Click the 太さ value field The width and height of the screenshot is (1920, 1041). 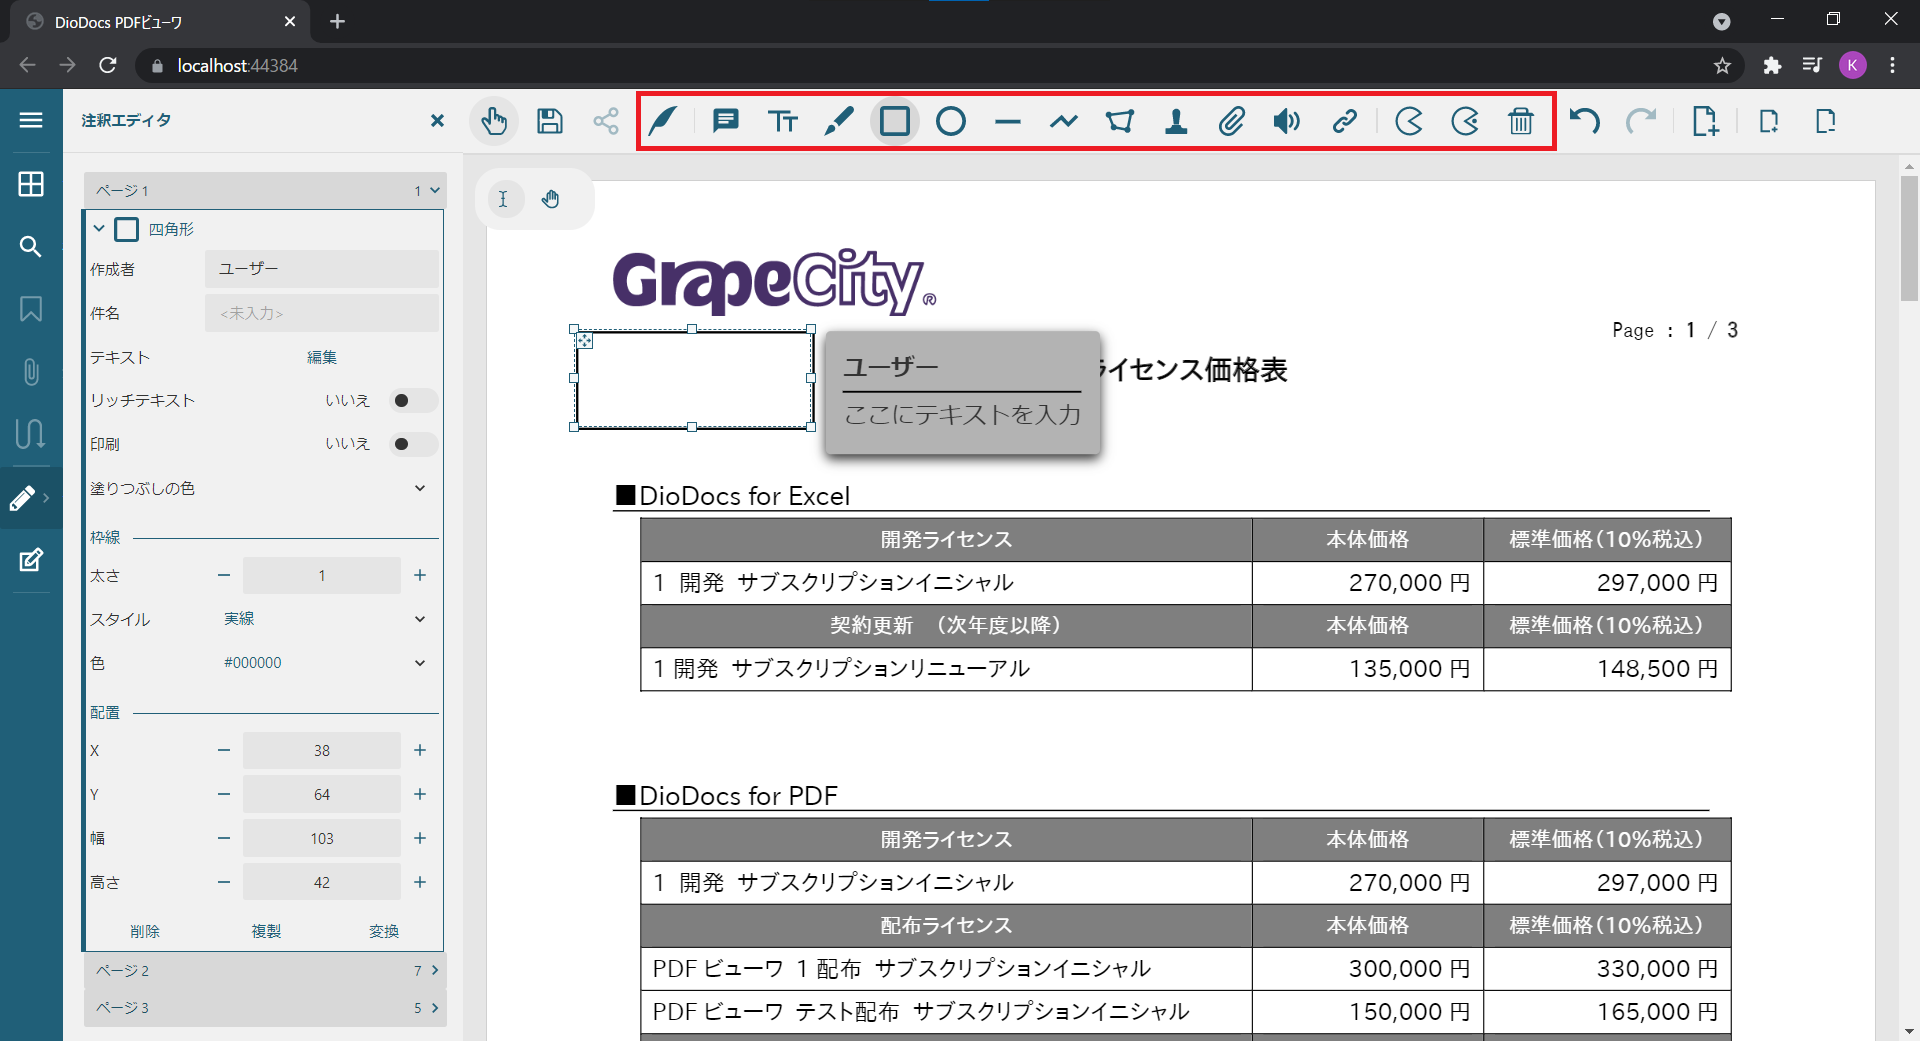tap(322, 575)
